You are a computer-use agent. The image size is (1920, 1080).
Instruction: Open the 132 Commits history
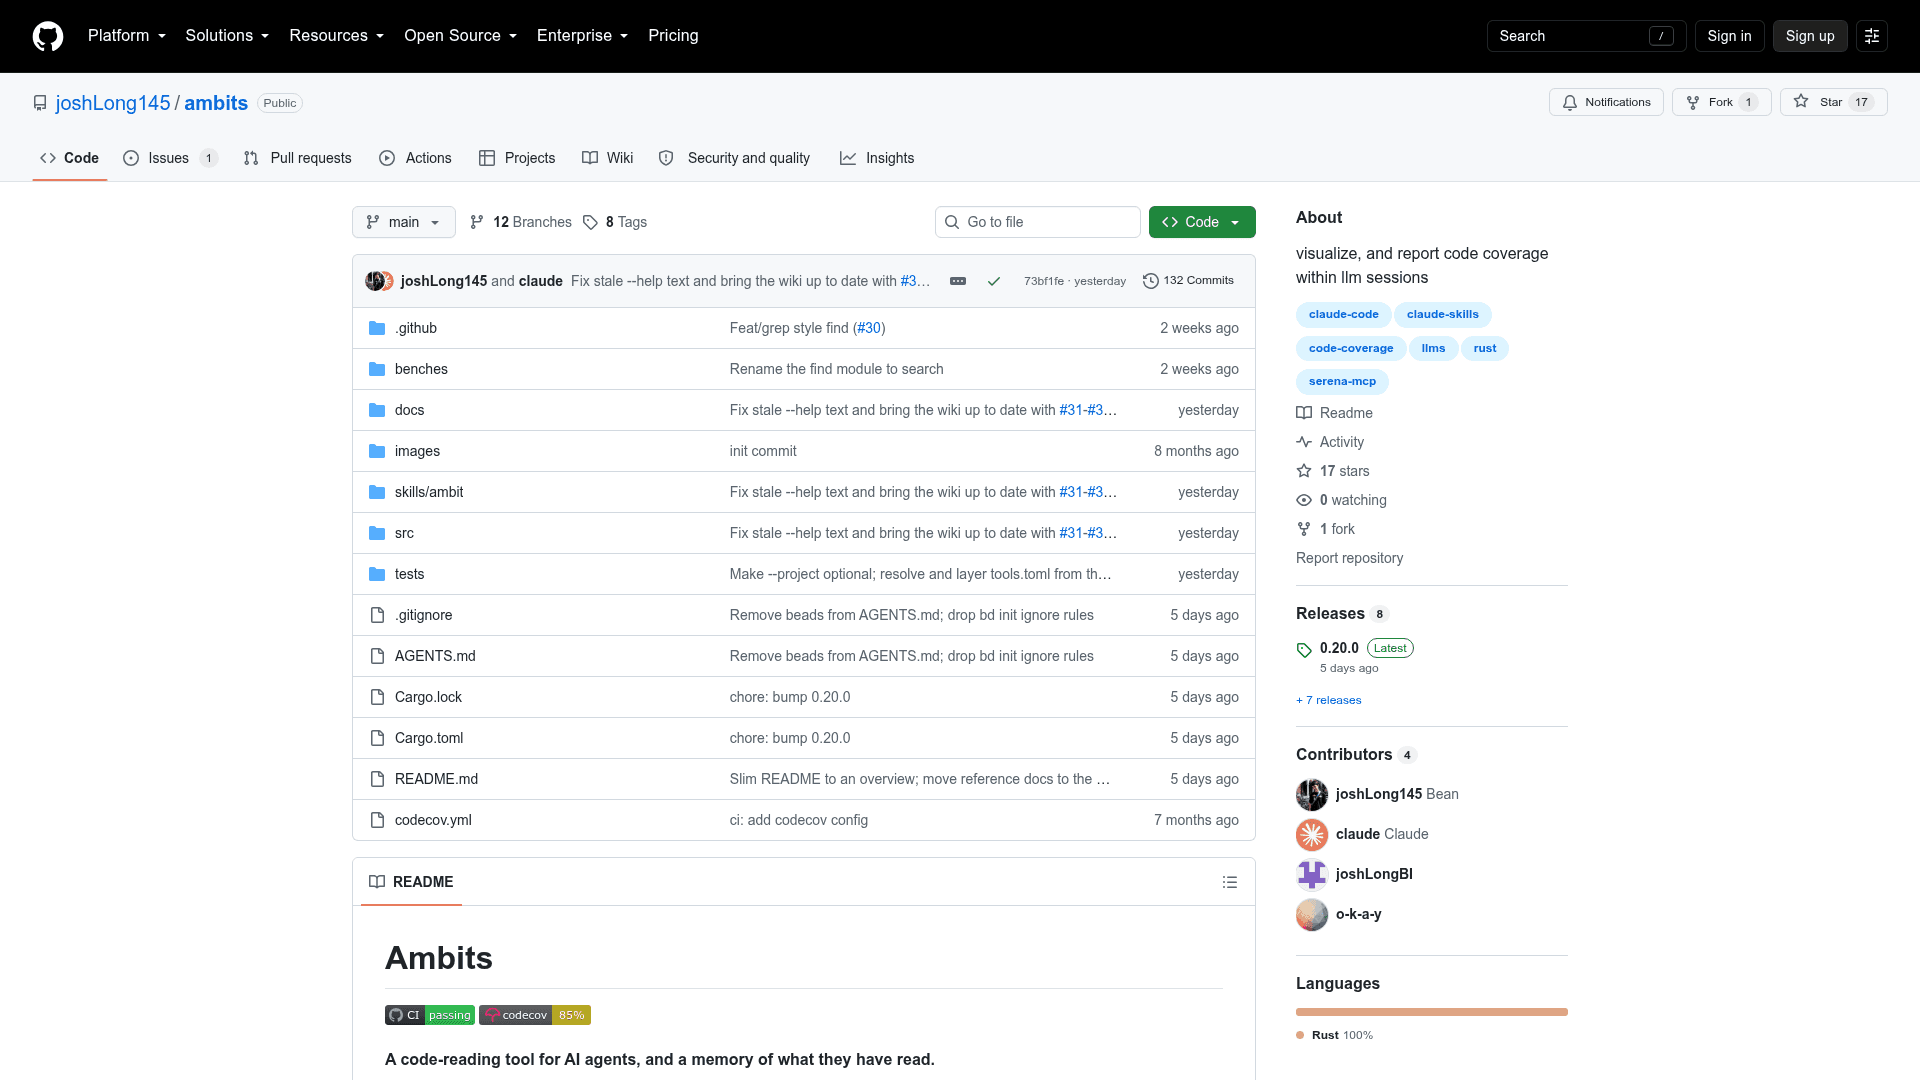pyautogui.click(x=1188, y=281)
